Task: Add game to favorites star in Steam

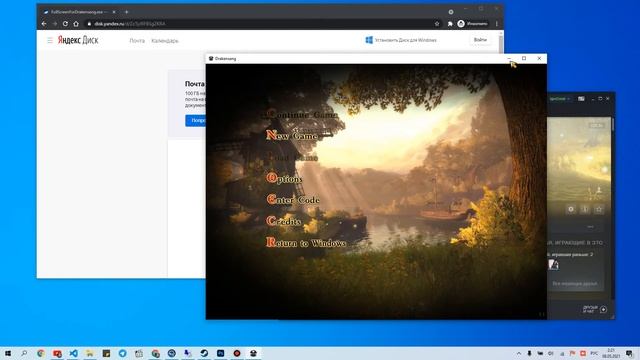Action: [x=599, y=209]
